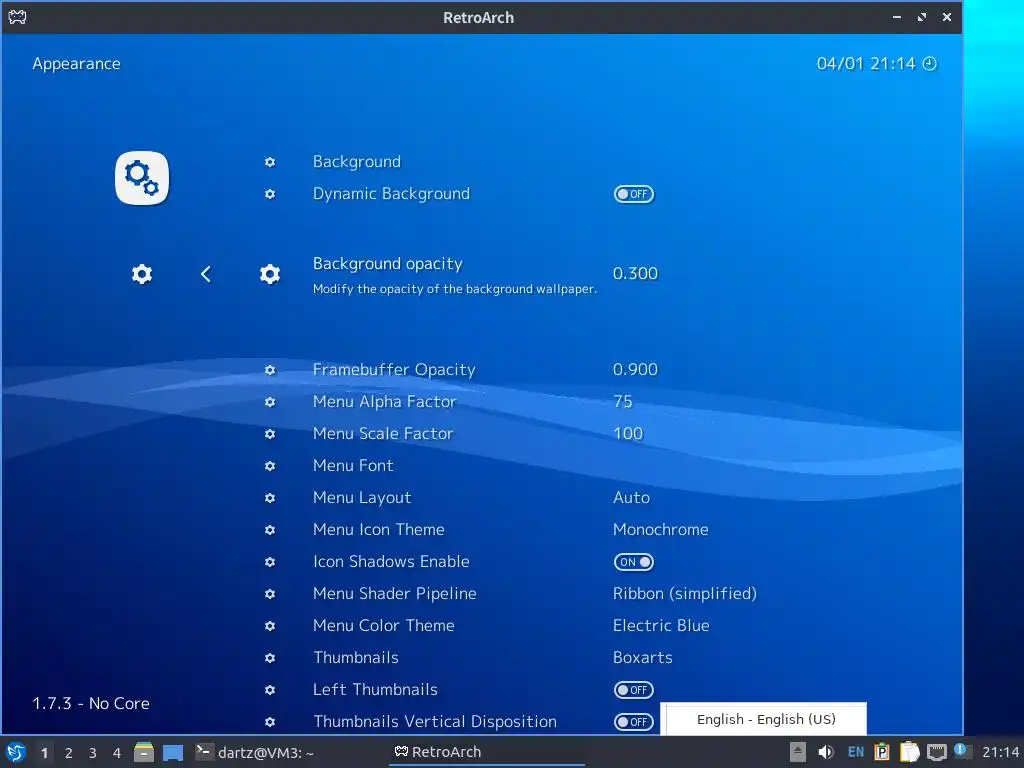This screenshot has height=768, width=1024.
Task: Click gear icon beside Background opacity
Action: (270, 274)
